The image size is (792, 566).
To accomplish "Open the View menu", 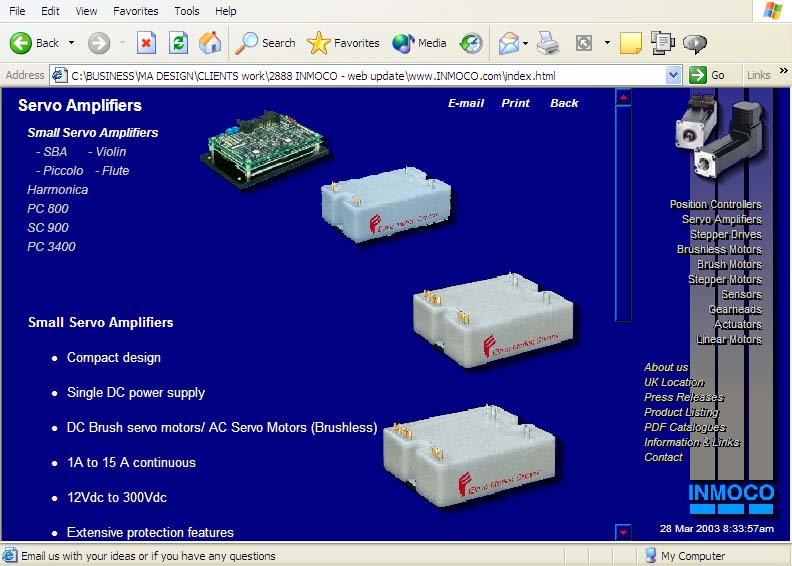I will 86,11.
